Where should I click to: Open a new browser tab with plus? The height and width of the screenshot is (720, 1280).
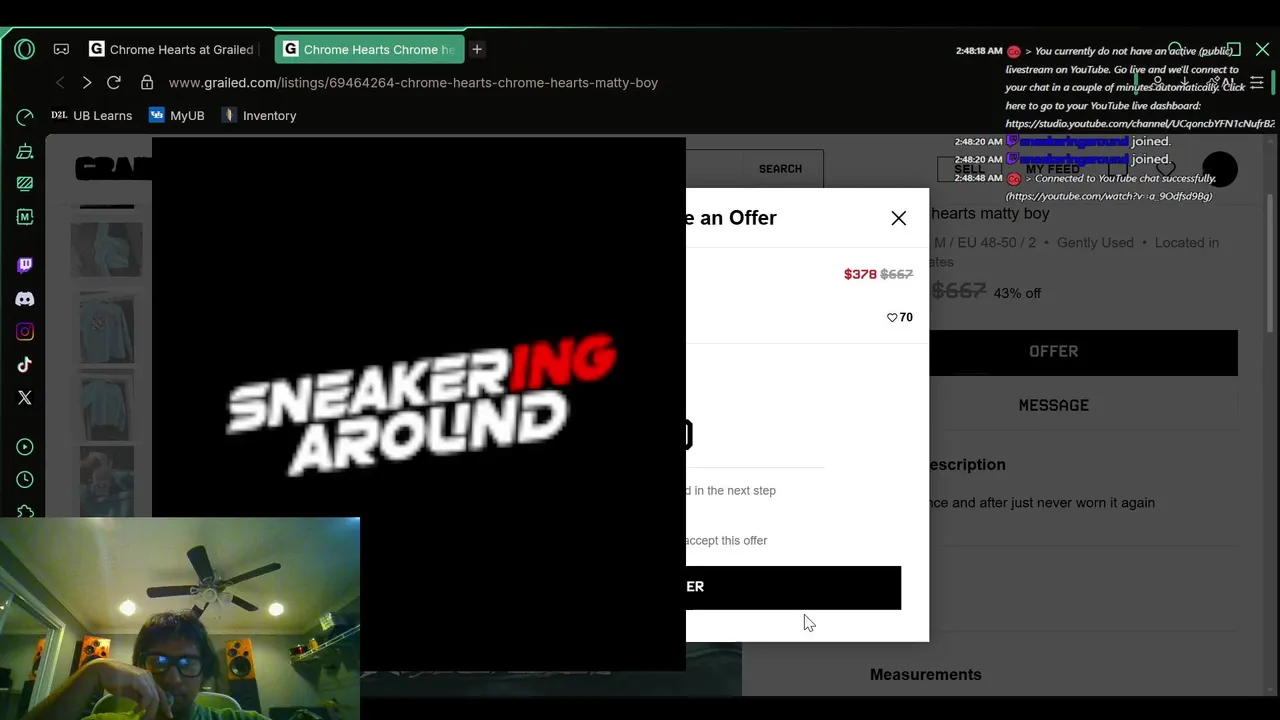477,49
